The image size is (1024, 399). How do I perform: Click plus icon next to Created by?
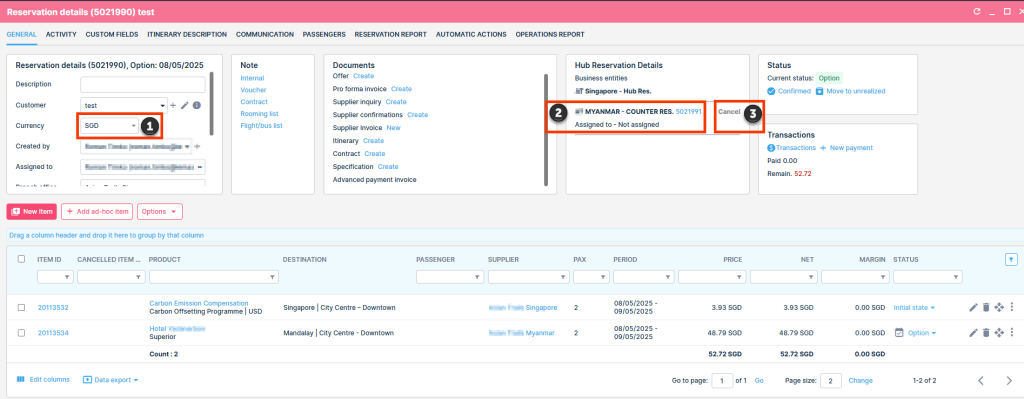pyautogui.click(x=197, y=146)
